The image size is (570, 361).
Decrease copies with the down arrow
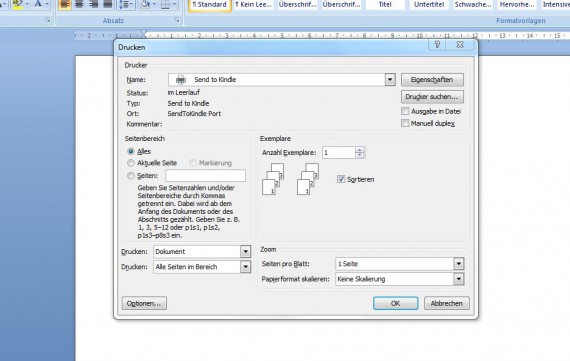[360, 155]
